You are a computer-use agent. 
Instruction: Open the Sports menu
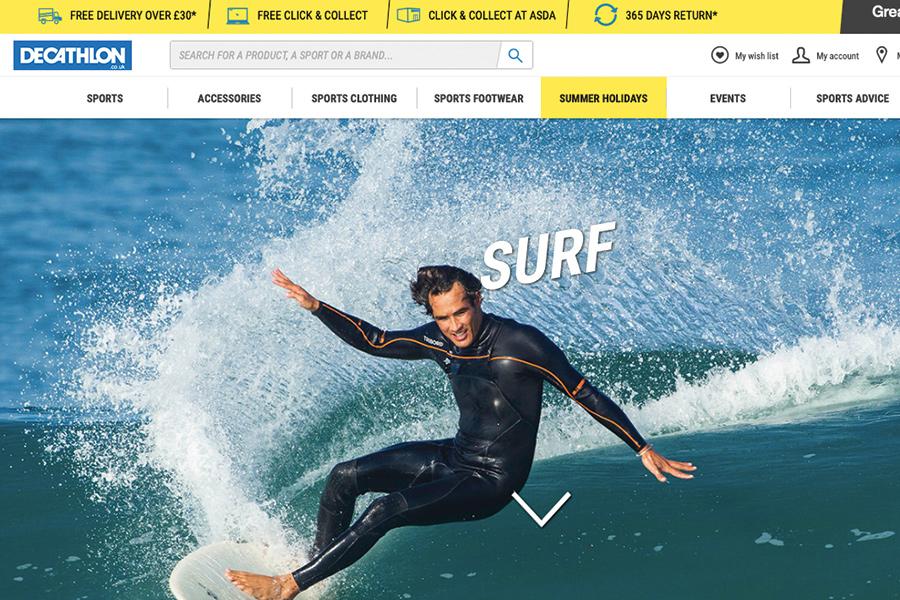(104, 98)
